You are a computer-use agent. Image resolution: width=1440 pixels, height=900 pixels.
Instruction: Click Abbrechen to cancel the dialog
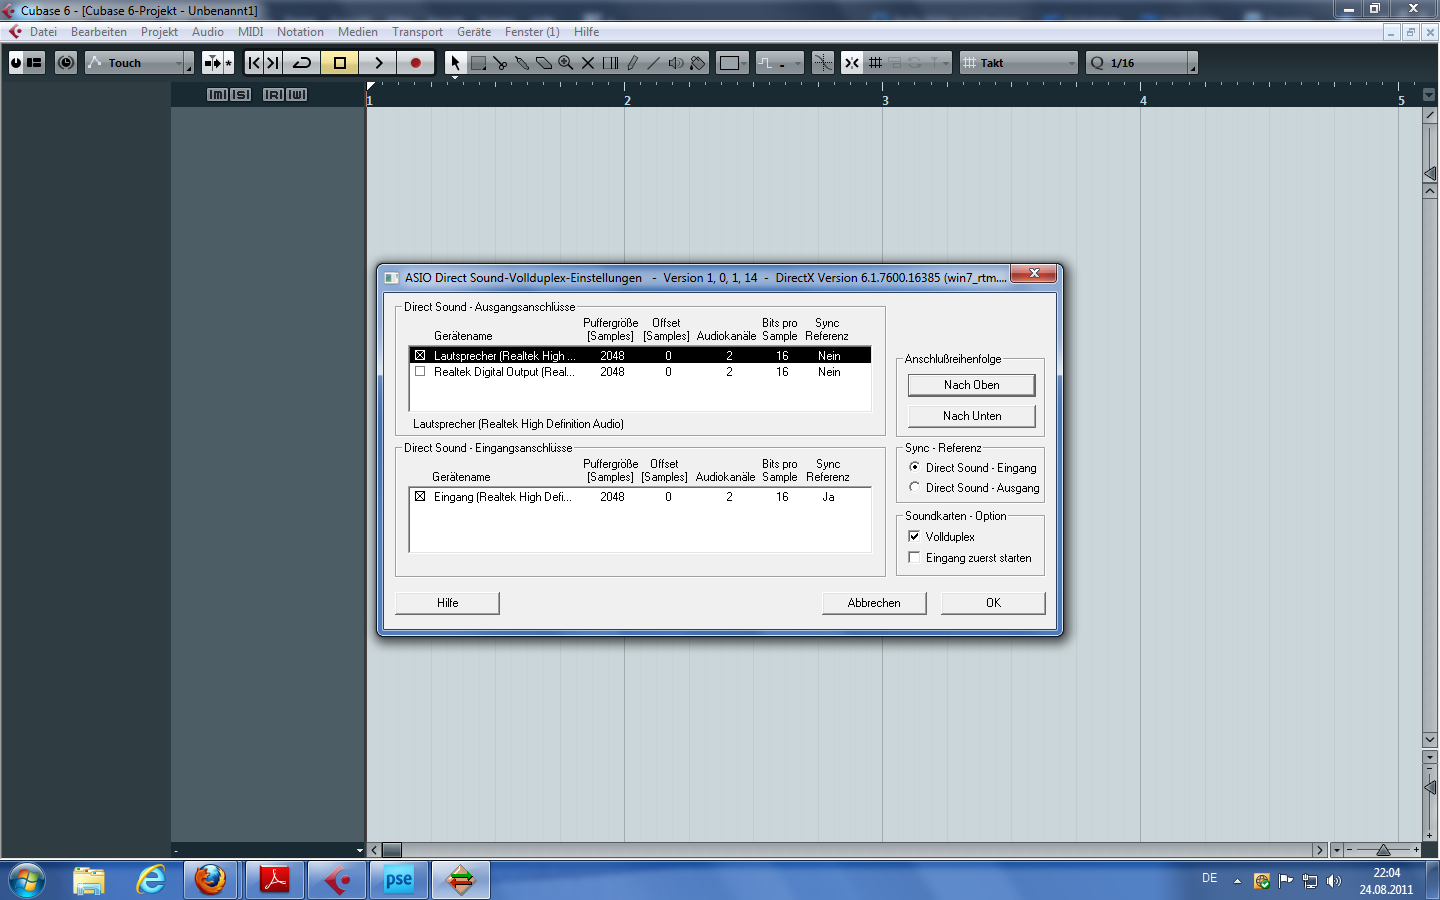(x=874, y=603)
